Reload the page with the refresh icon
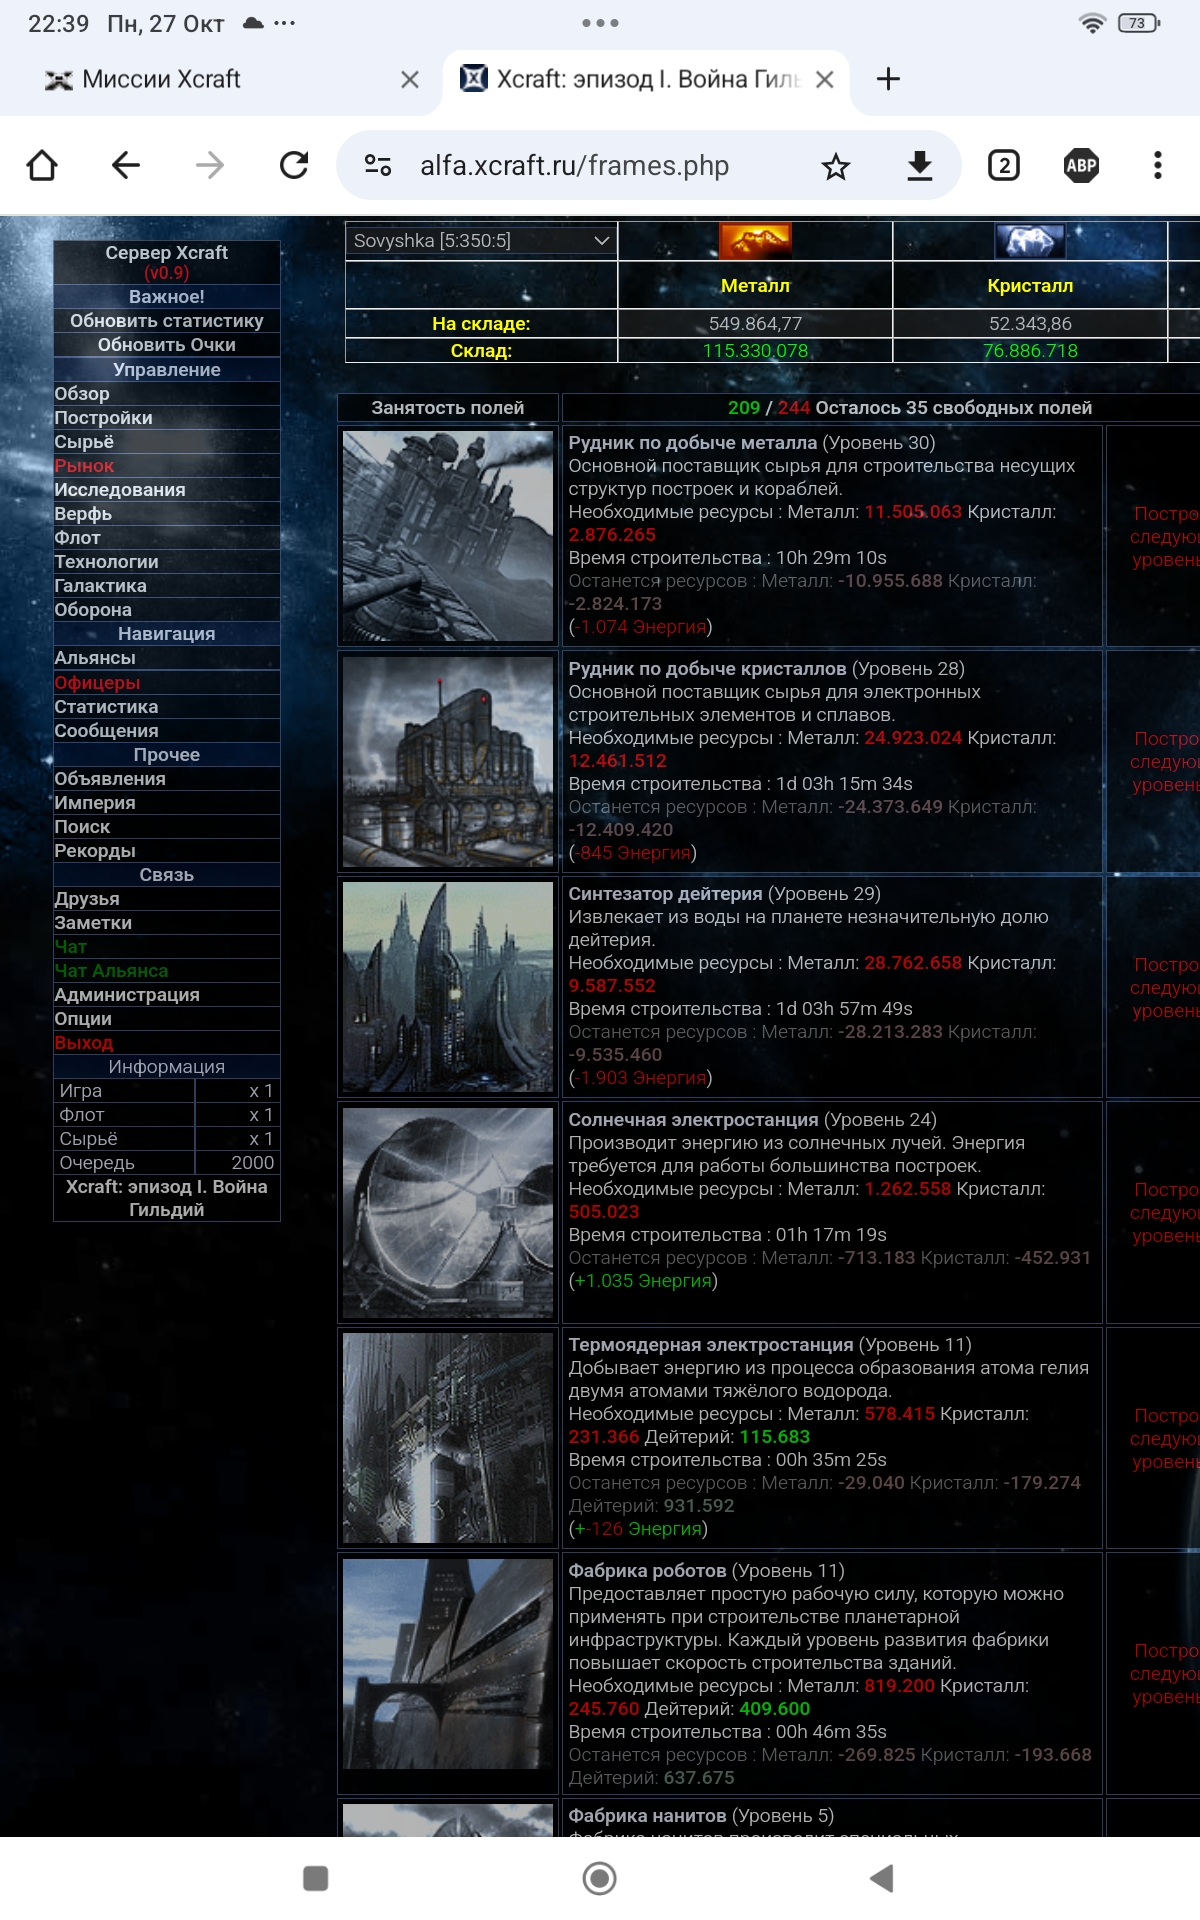The width and height of the screenshot is (1200, 1920). (x=294, y=165)
